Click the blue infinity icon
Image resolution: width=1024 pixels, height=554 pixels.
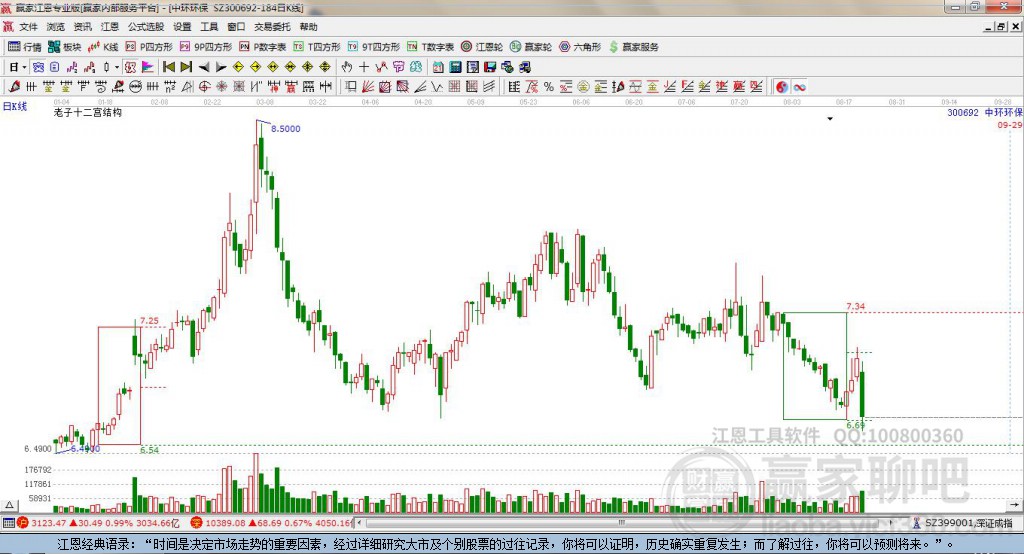click(799, 87)
